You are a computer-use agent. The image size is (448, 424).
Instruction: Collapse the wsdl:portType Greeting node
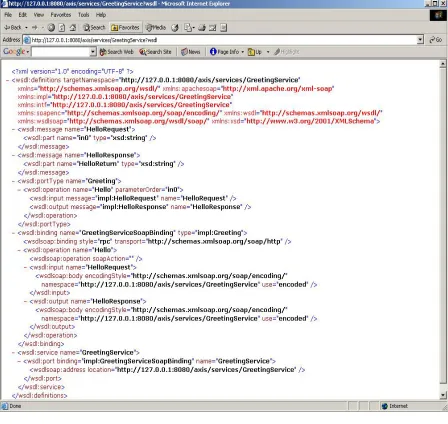click(x=13, y=181)
